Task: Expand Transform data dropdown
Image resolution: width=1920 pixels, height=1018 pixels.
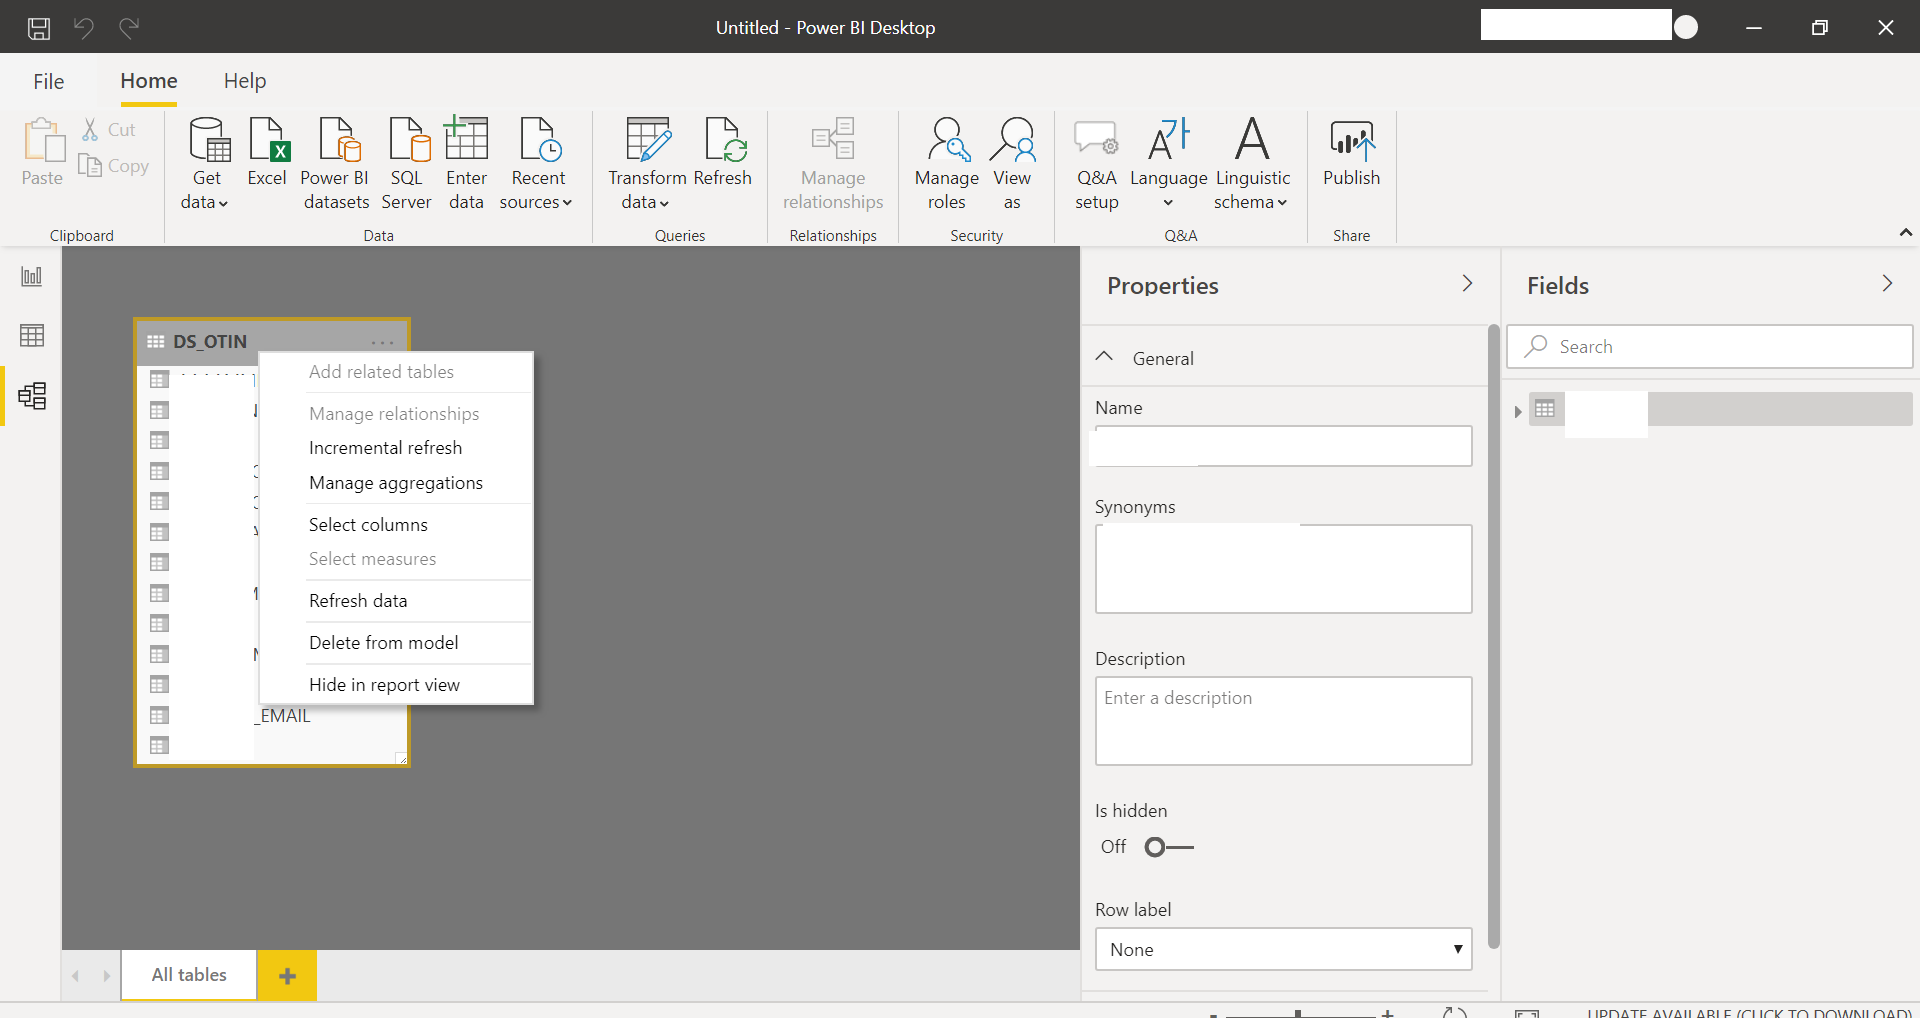Action: [x=646, y=190]
